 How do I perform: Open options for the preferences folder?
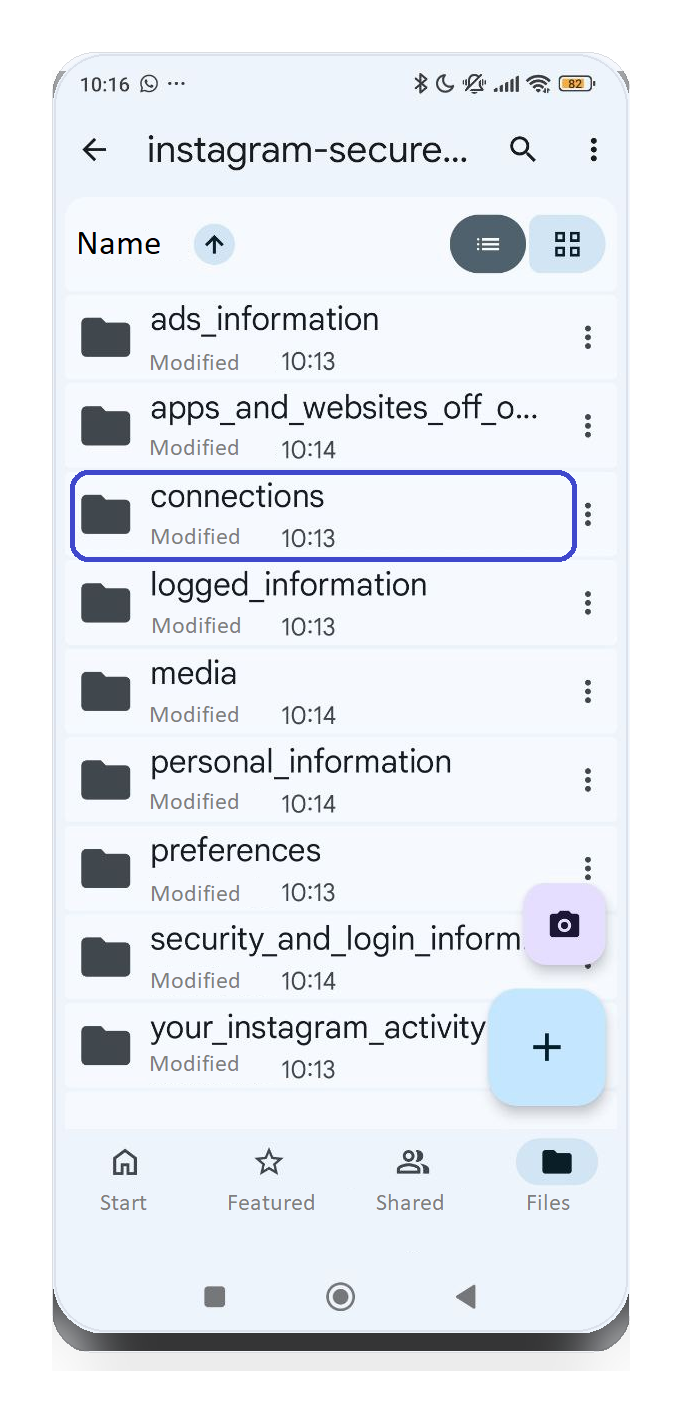(x=588, y=868)
